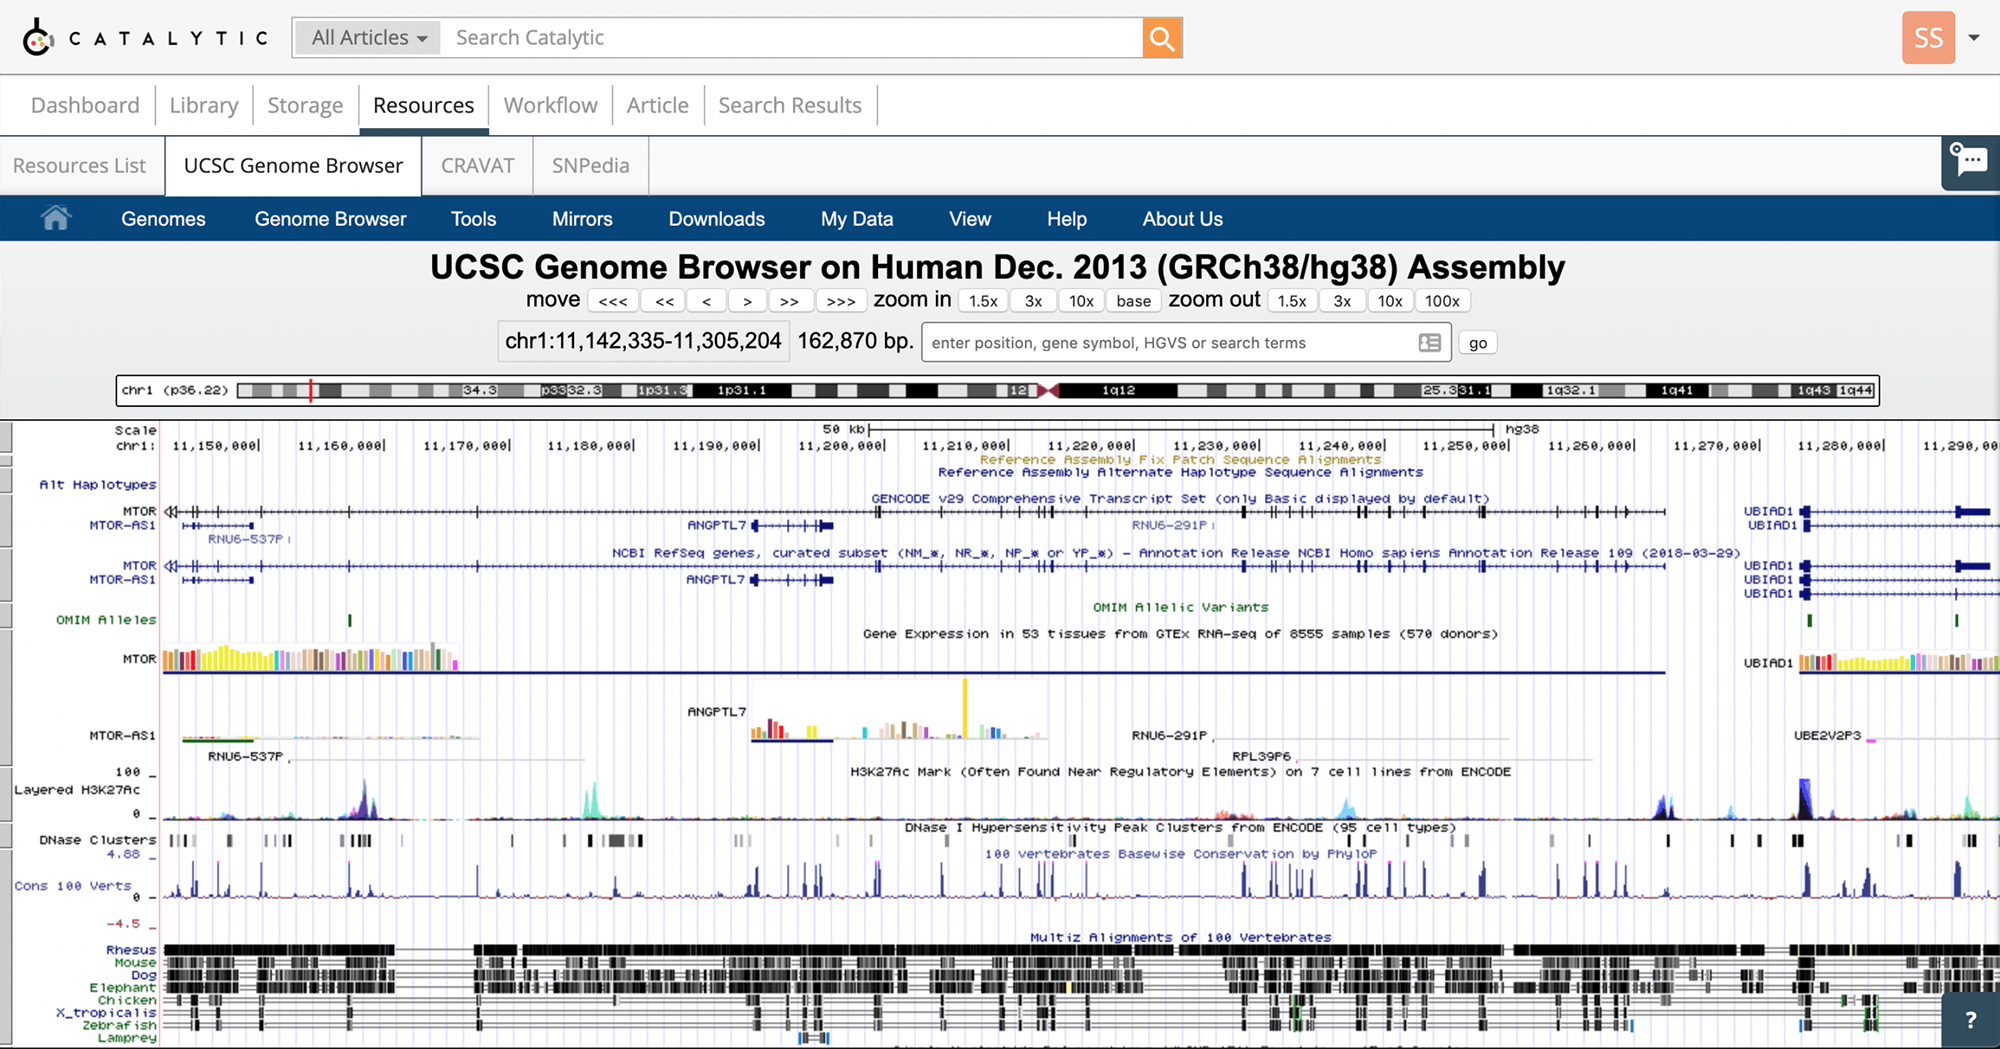
Task: Click the 1p31.1 band on ideogram
Action: coord(741,390)
